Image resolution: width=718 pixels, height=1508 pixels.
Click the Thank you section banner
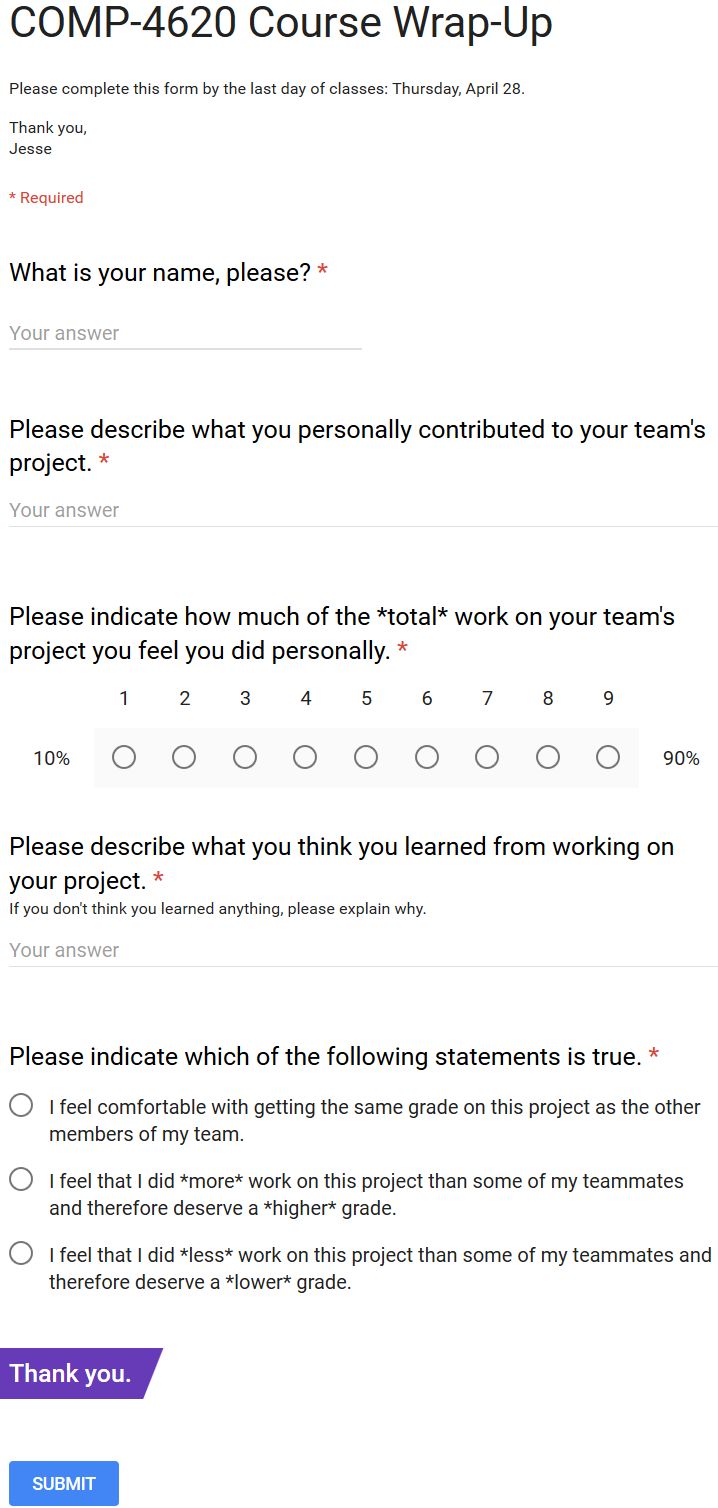(x=75, y=1373)
